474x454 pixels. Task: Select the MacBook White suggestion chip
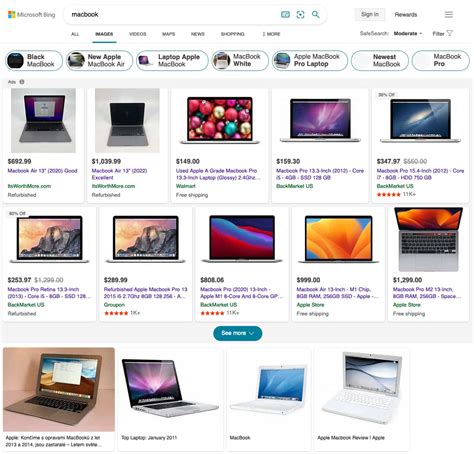click(x=240, y=60)
